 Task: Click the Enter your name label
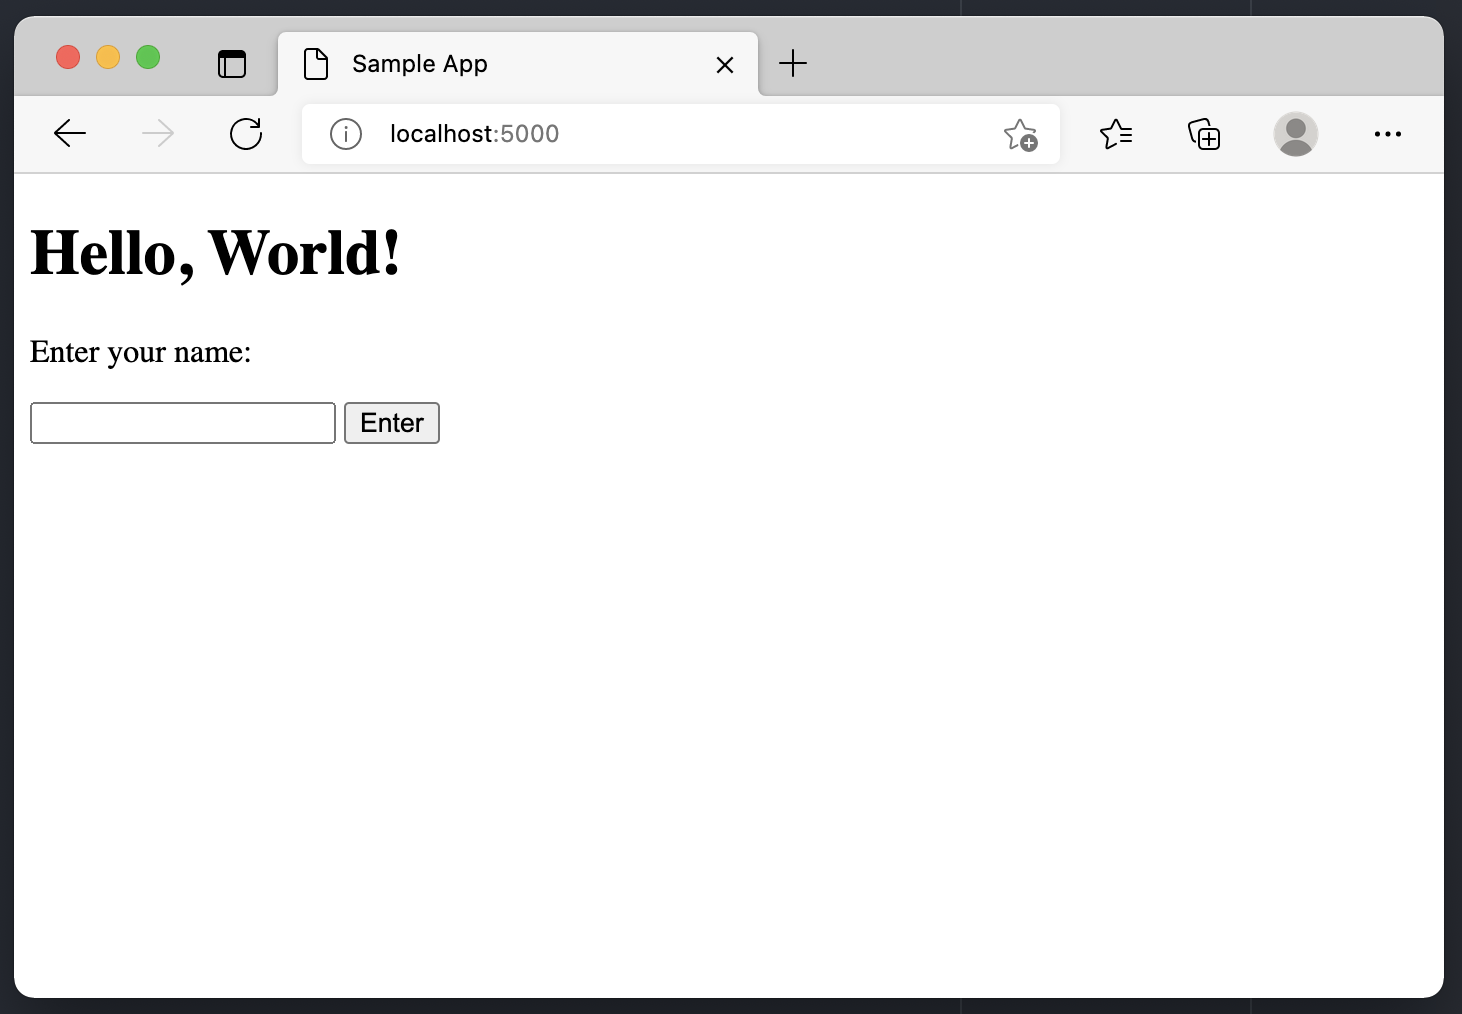pyautogui.click(x=140, y=352)
